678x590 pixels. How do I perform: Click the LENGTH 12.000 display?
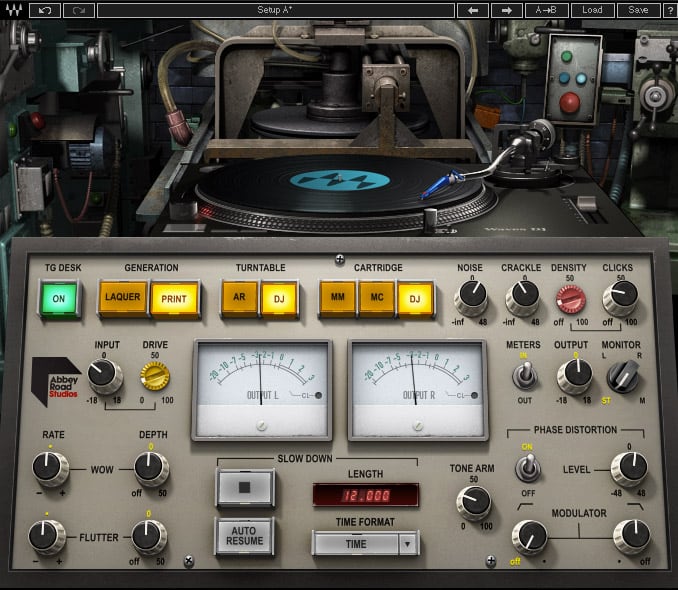365,495
